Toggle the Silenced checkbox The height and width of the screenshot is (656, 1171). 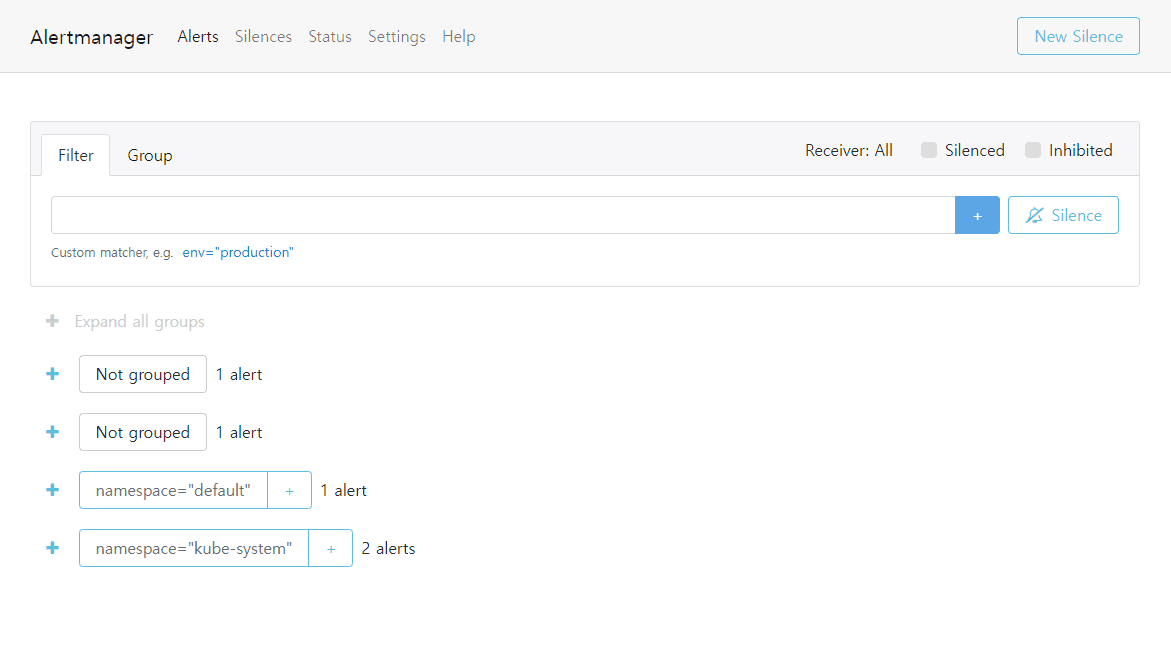(x=929, y=150)
